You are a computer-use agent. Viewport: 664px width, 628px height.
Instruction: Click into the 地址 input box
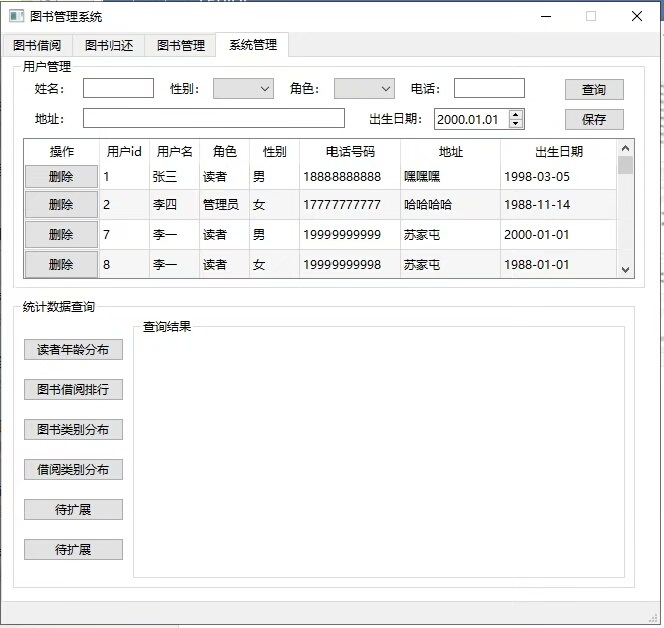(x=214, y=118)
